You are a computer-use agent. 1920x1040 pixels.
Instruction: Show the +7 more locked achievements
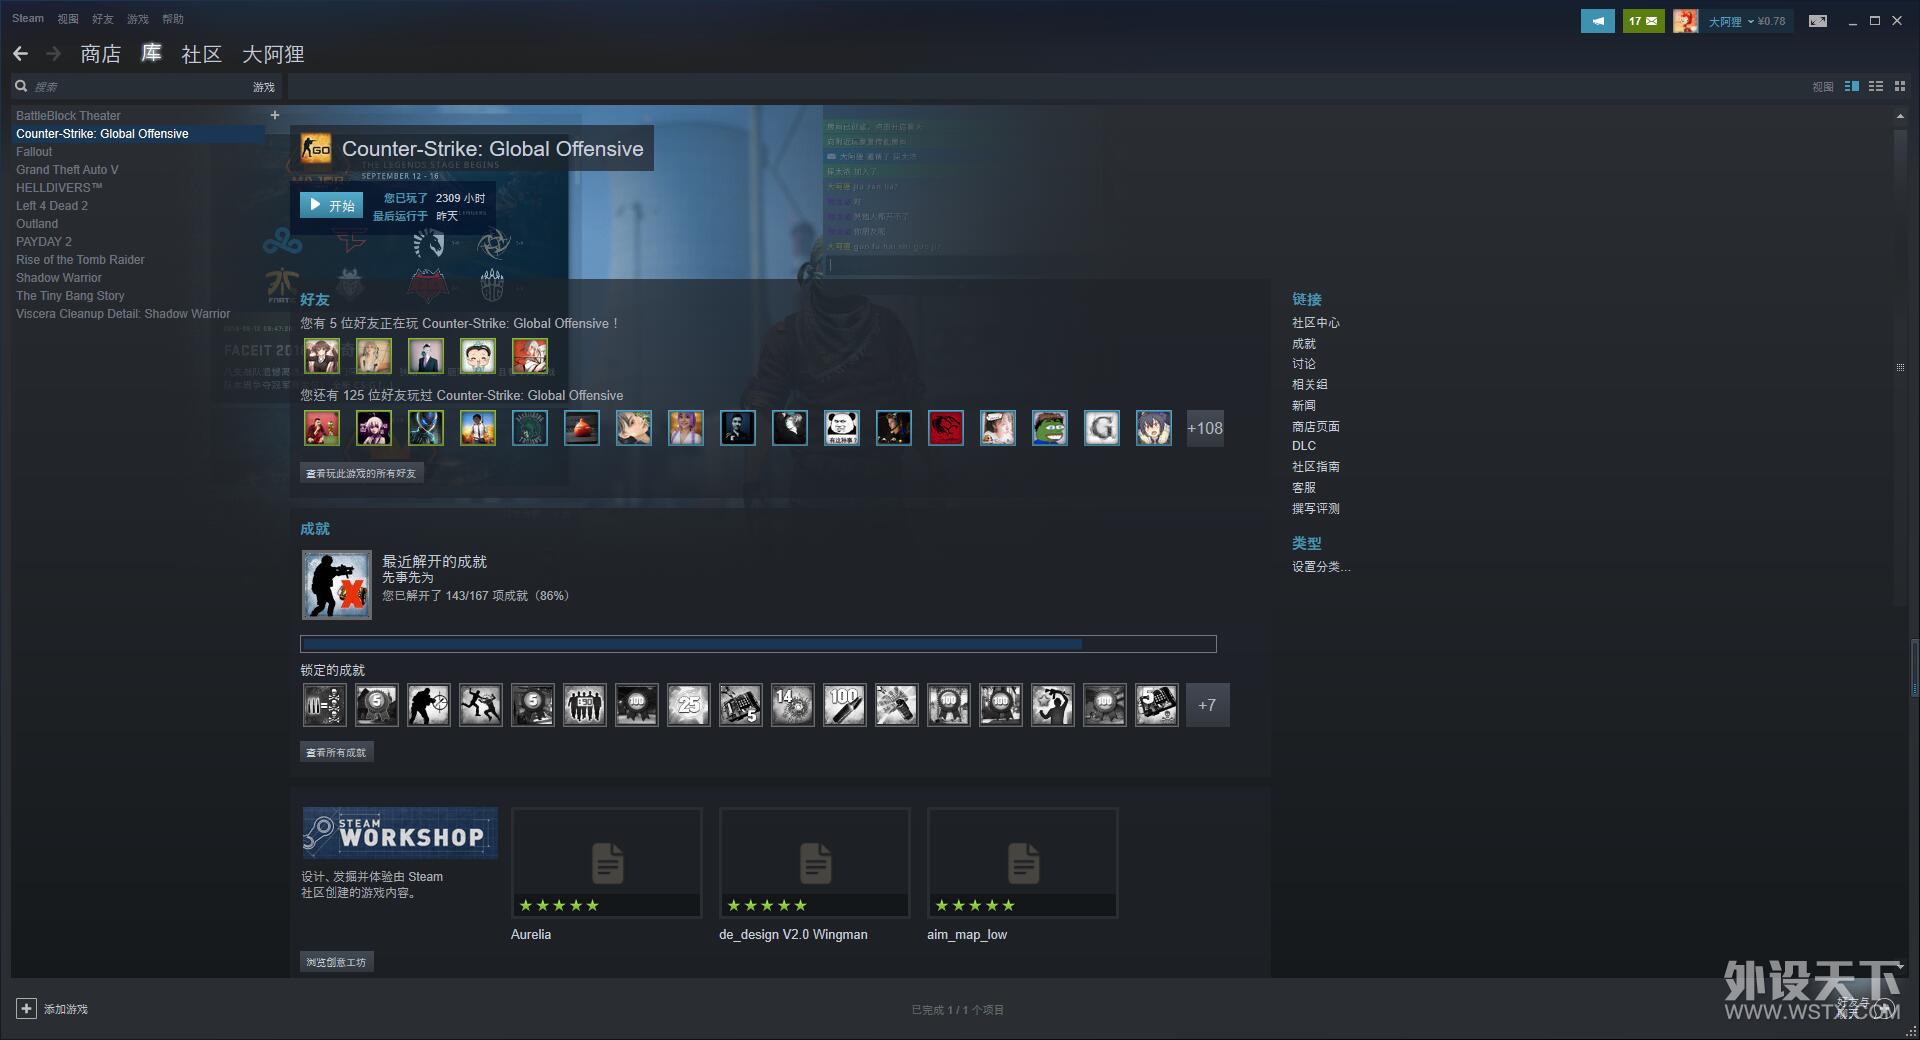point(1207,705)
